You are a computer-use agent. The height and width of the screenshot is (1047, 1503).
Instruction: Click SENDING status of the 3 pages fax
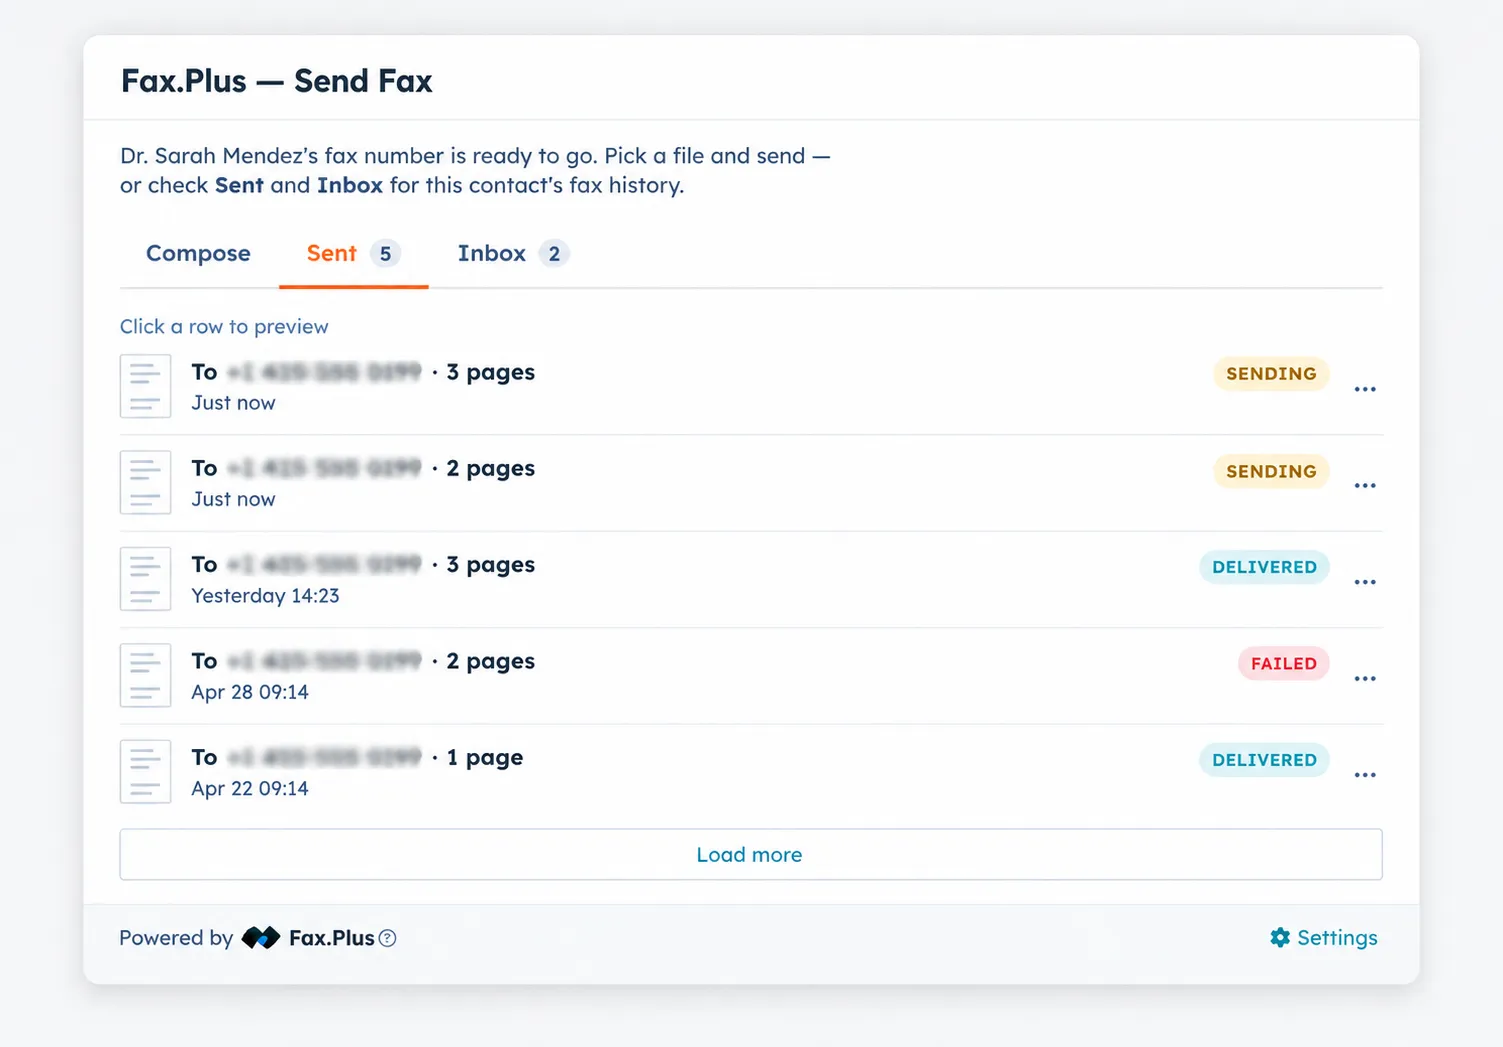pos(1271,374)
